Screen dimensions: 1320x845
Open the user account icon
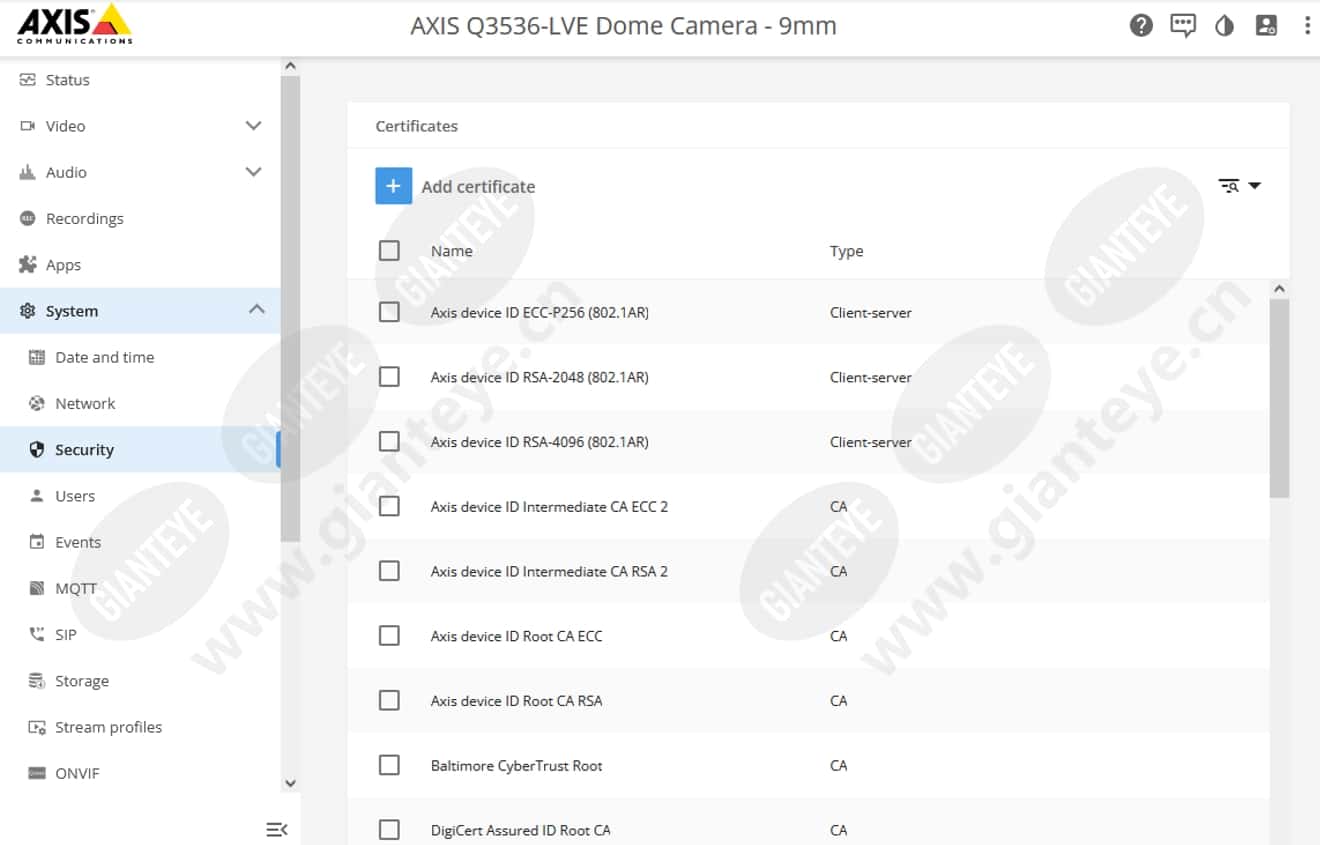click(x=1266, y=26)
